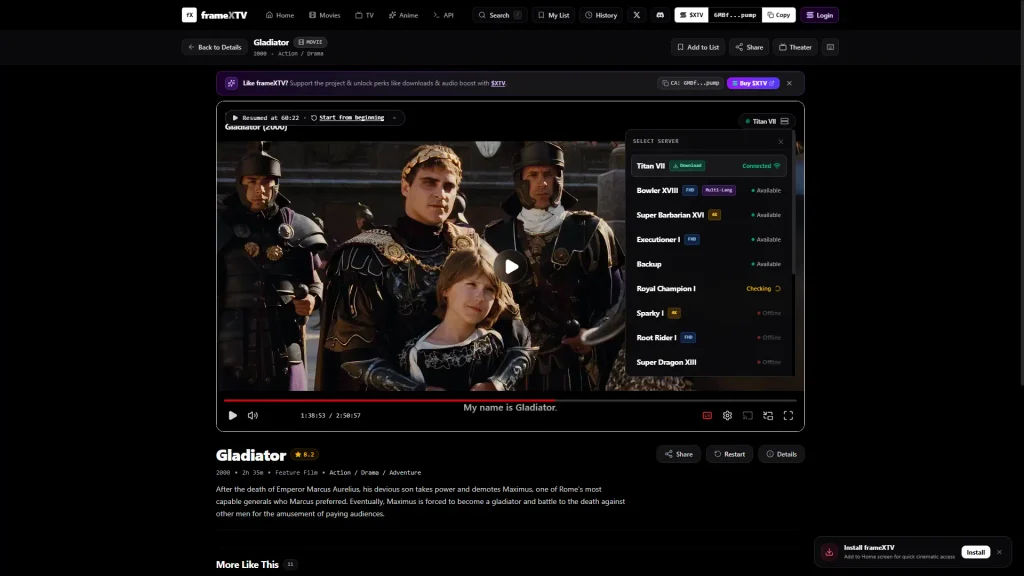
Task: Select the Super Barbarian XVI server
Action: point(709,215)
